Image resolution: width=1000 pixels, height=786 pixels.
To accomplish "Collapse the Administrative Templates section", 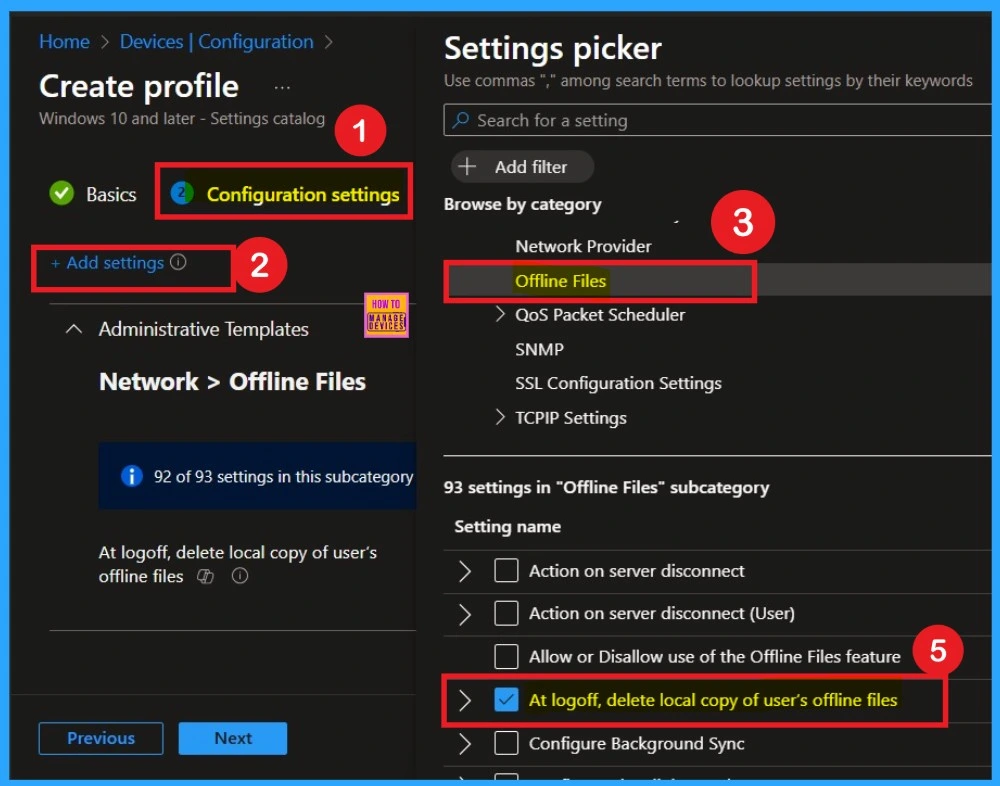I will coord(74,329).
